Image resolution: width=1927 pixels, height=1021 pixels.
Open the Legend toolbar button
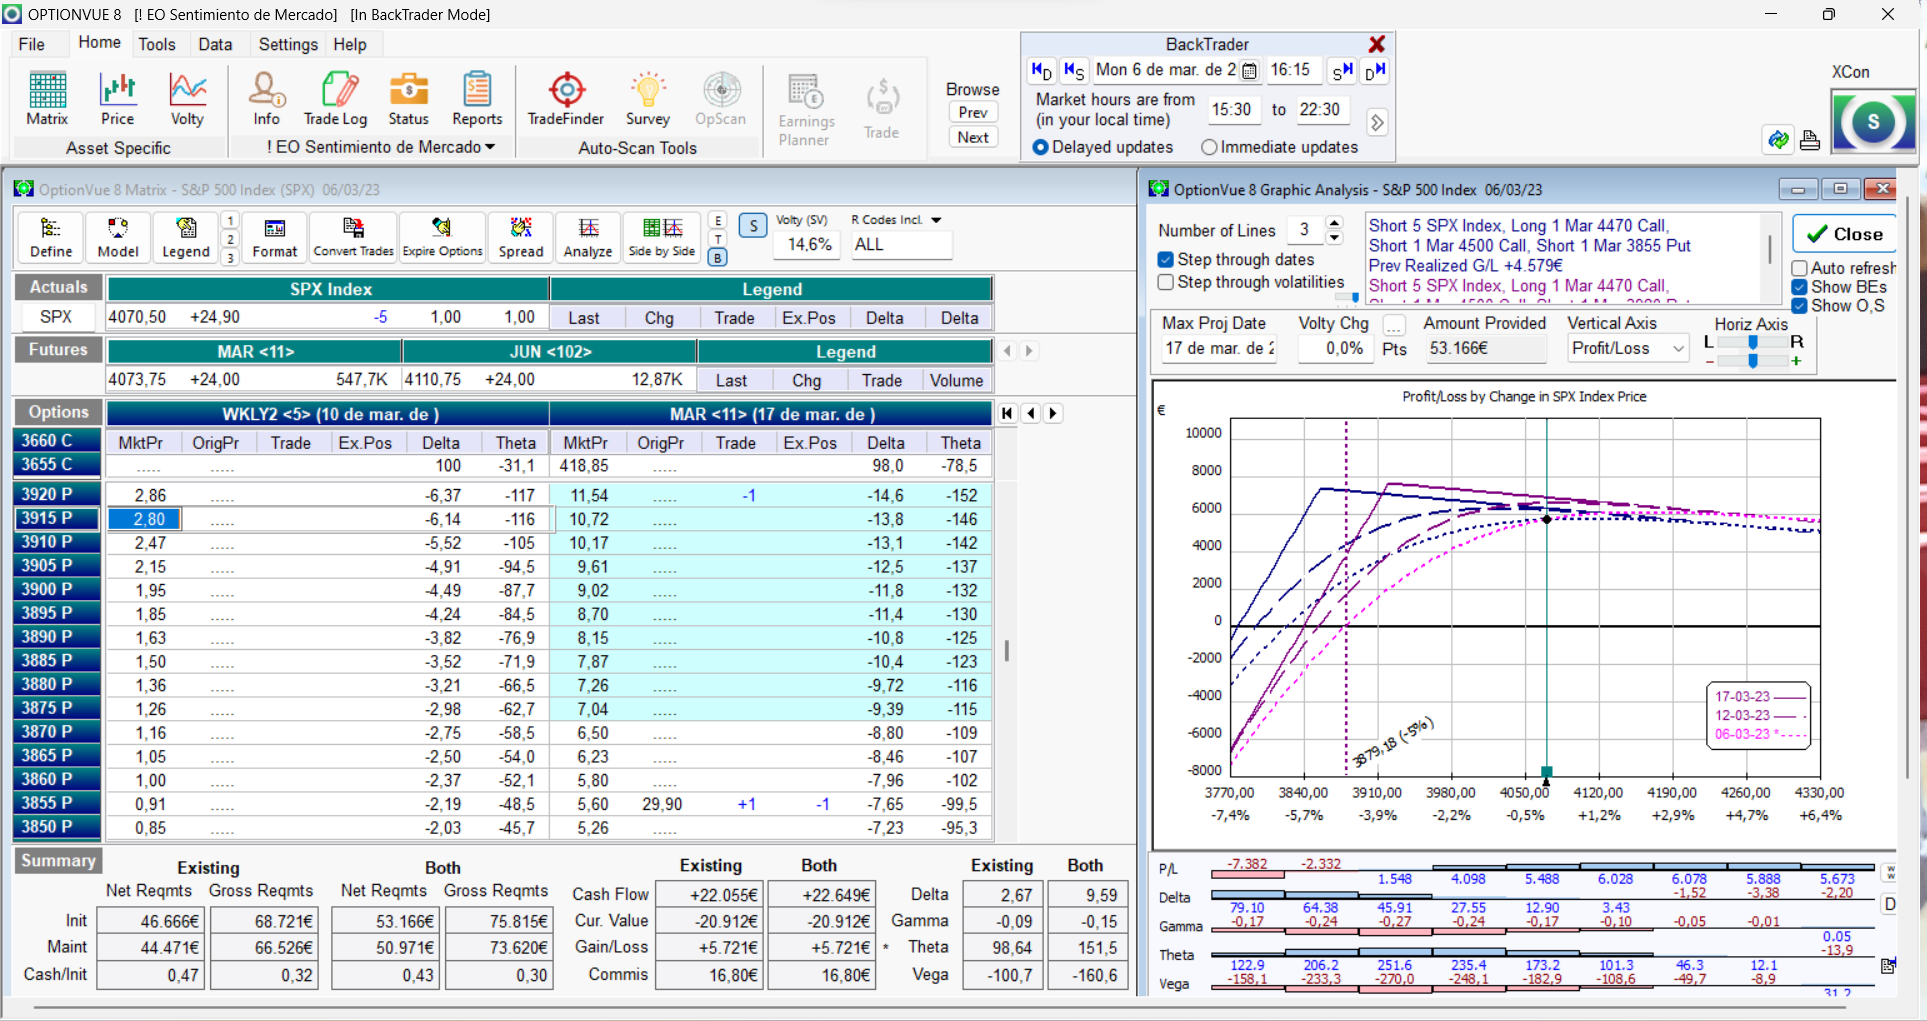click(x=186, y=238)
